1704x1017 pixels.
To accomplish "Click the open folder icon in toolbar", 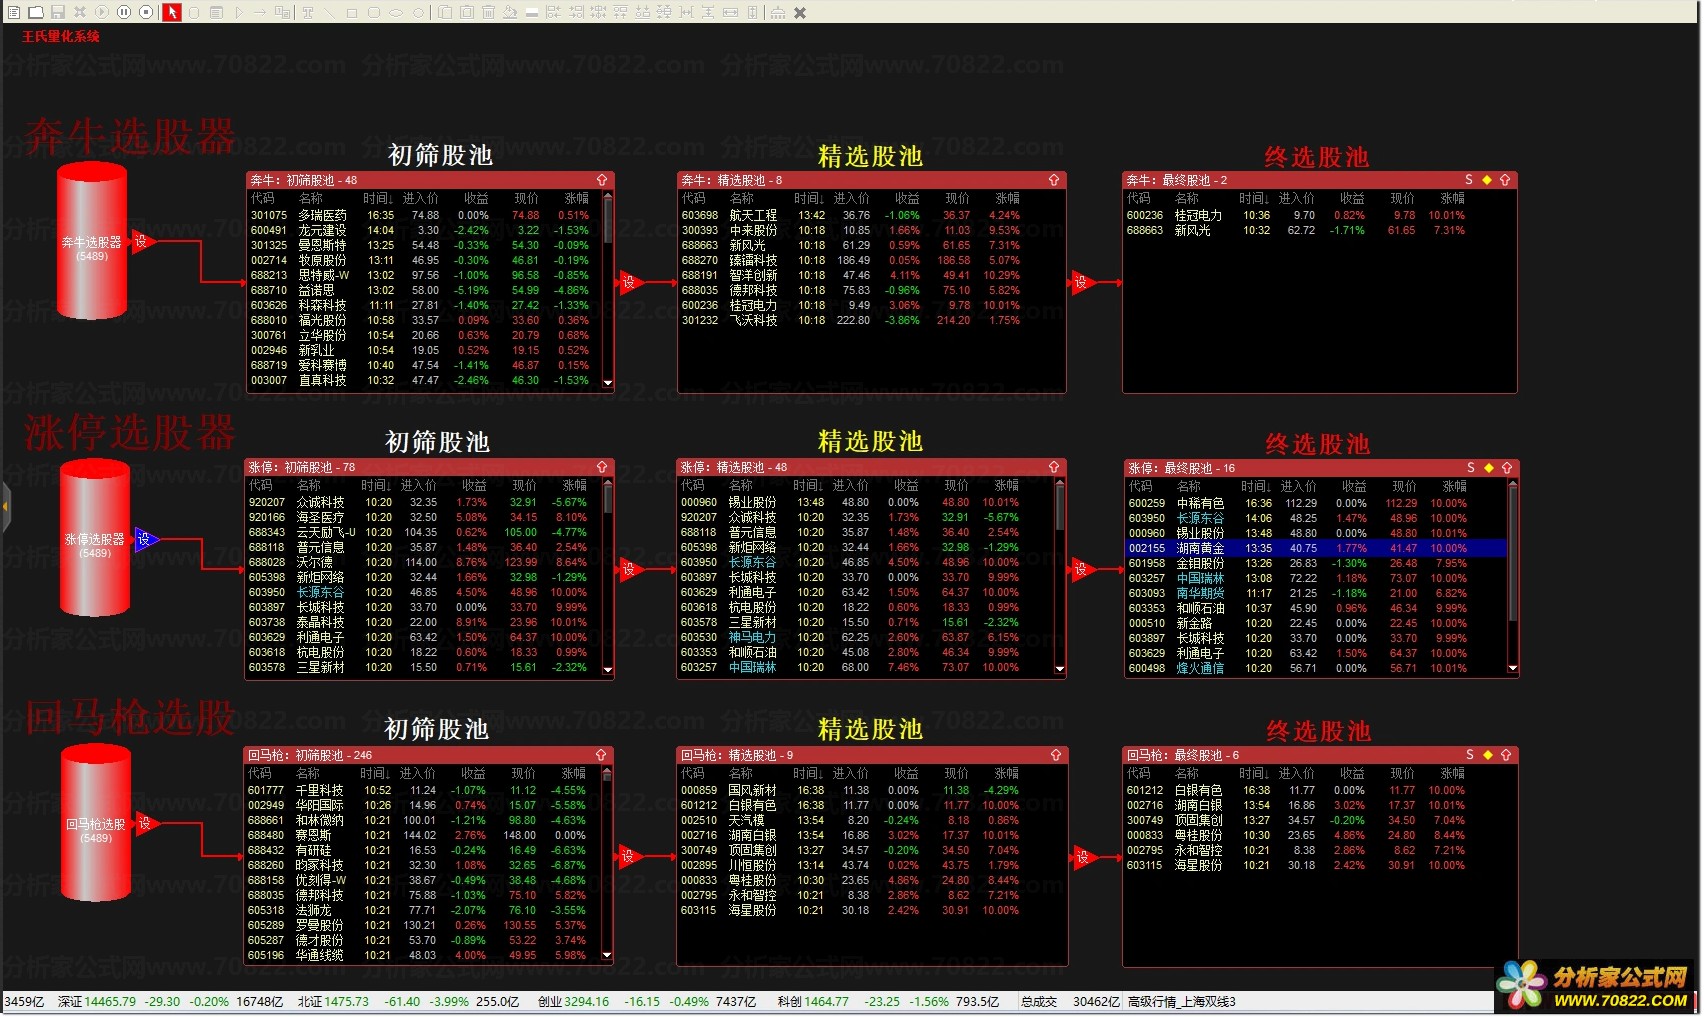I will click(36, 12).
